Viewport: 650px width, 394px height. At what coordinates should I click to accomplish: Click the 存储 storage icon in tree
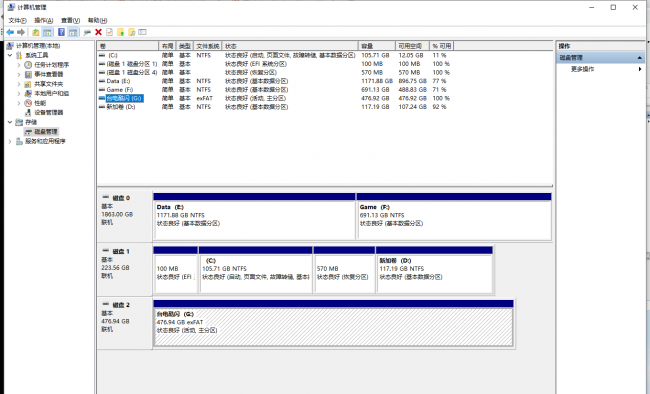click(x=19, y=122)
